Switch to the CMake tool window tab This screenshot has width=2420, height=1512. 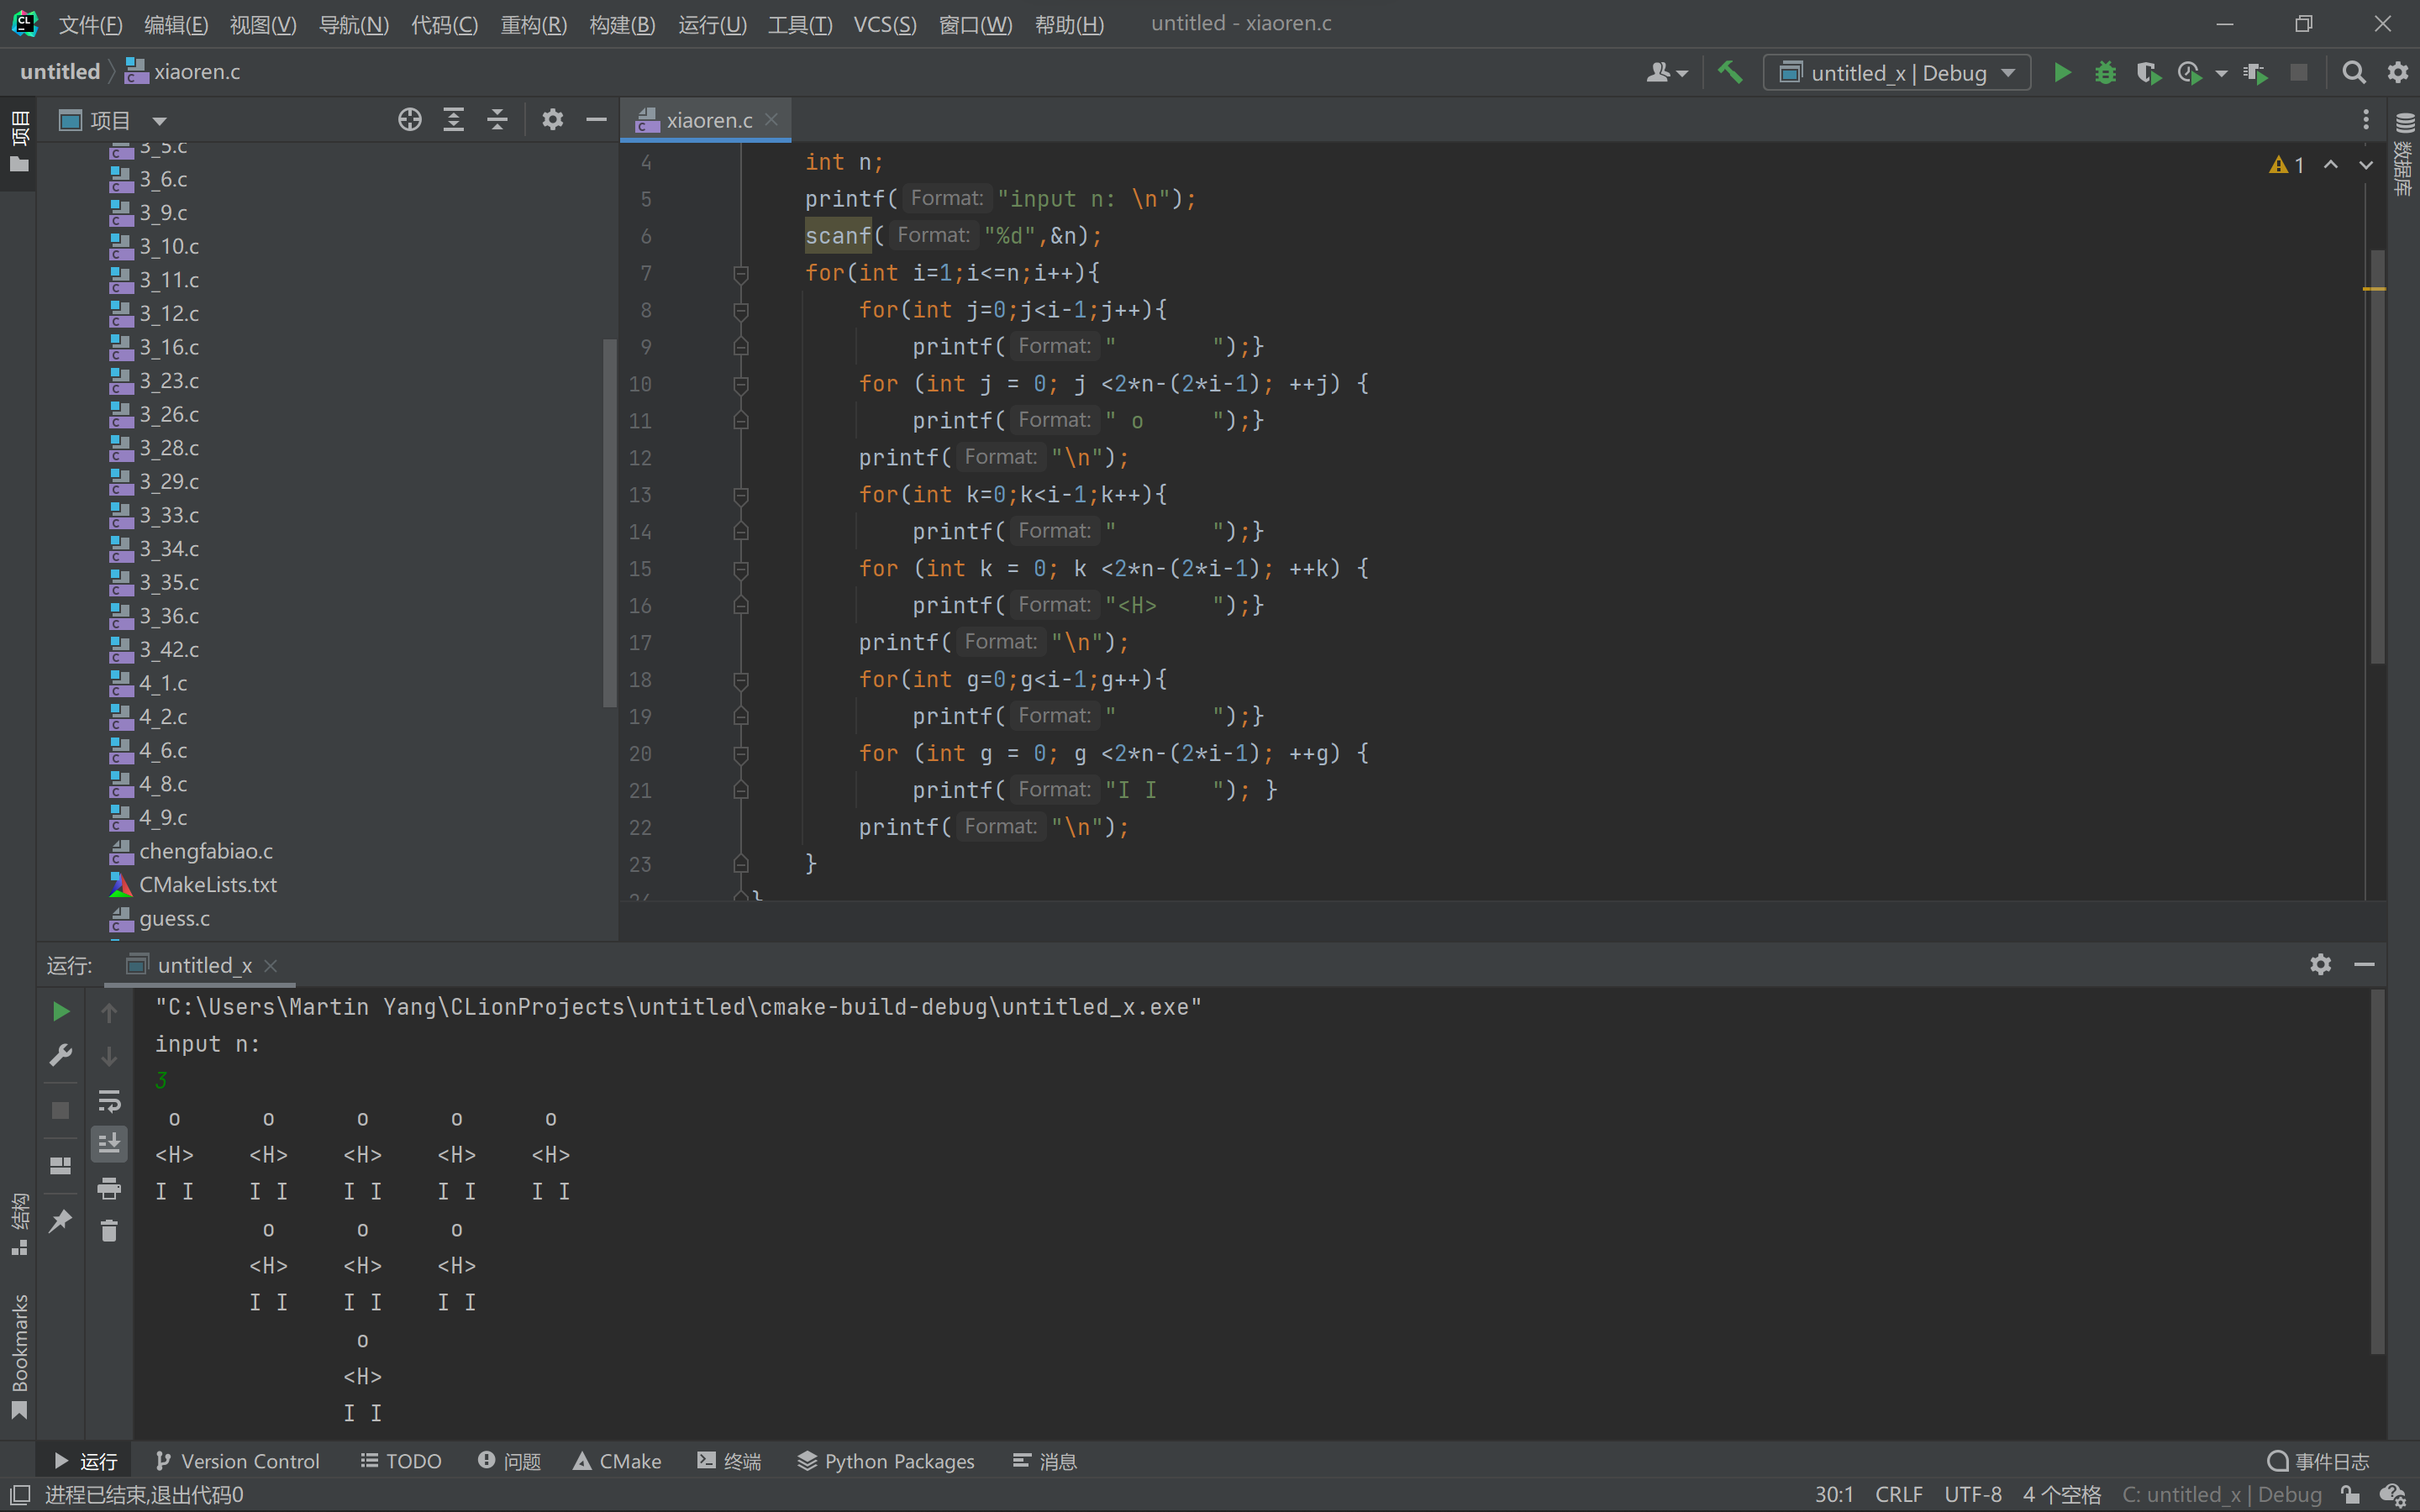tap(617, 1461)
